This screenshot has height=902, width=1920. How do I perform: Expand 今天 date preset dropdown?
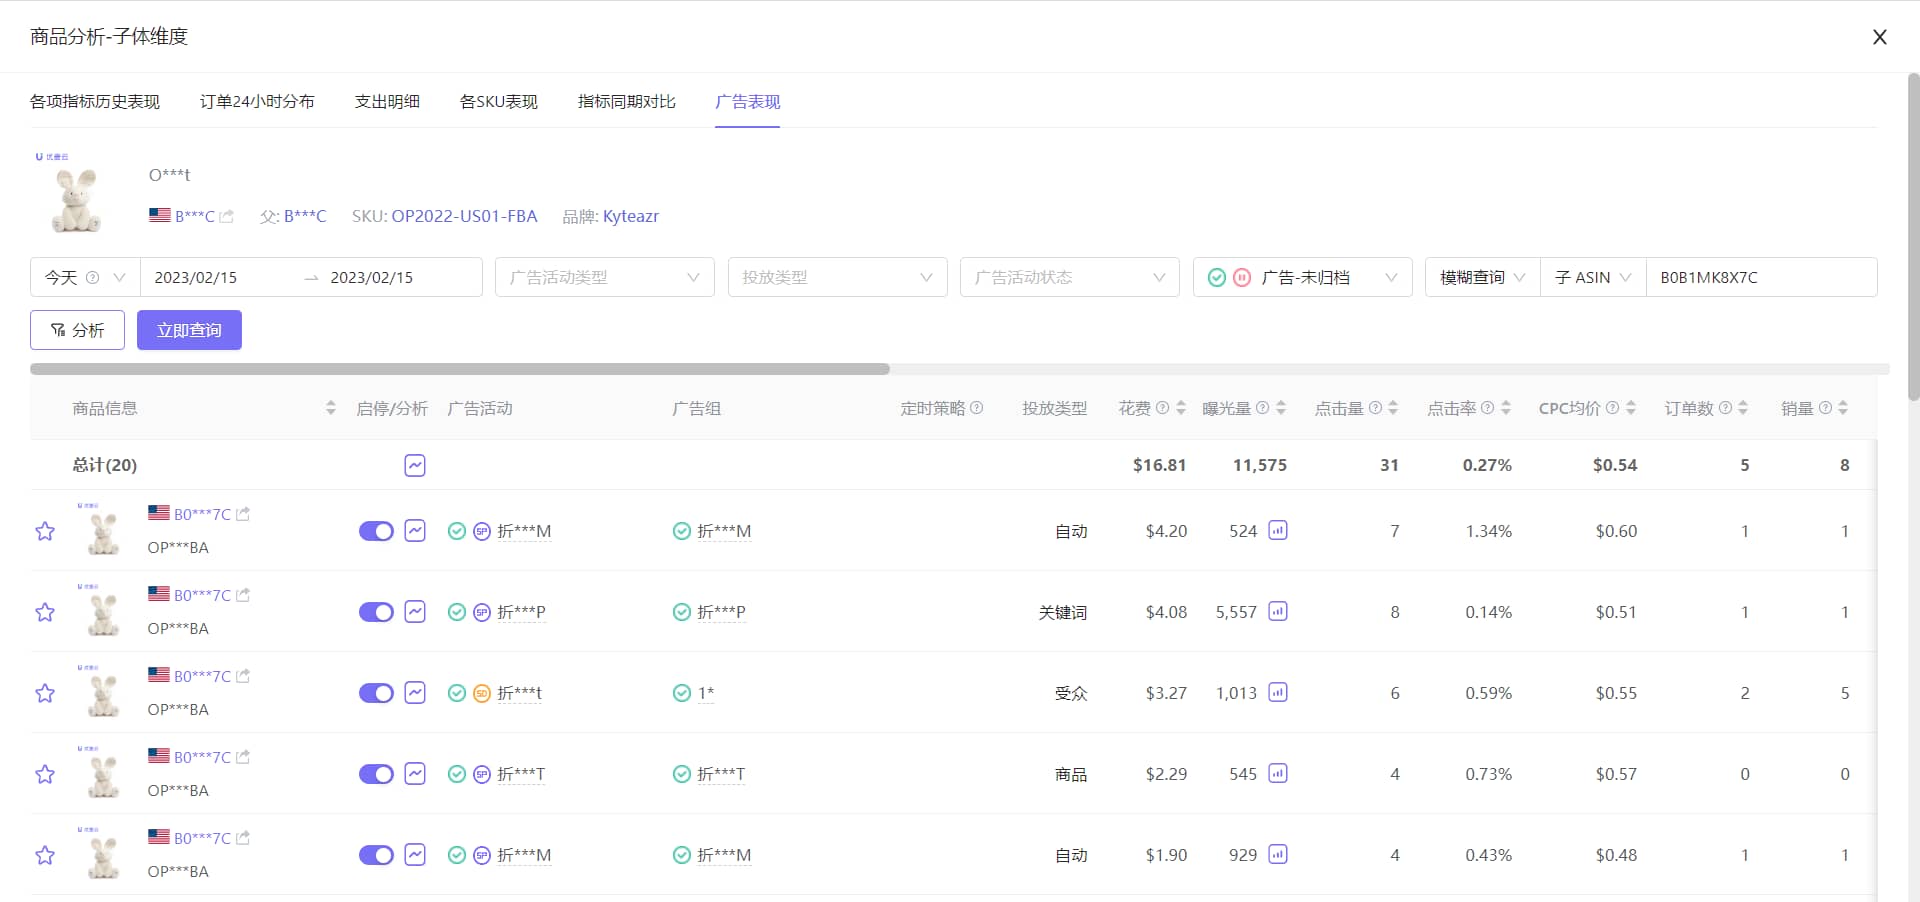click(x=85, y=277)
